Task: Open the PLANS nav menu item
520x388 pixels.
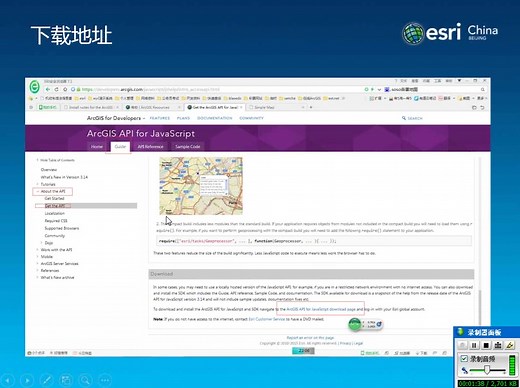Action: (x=183, y=118)
